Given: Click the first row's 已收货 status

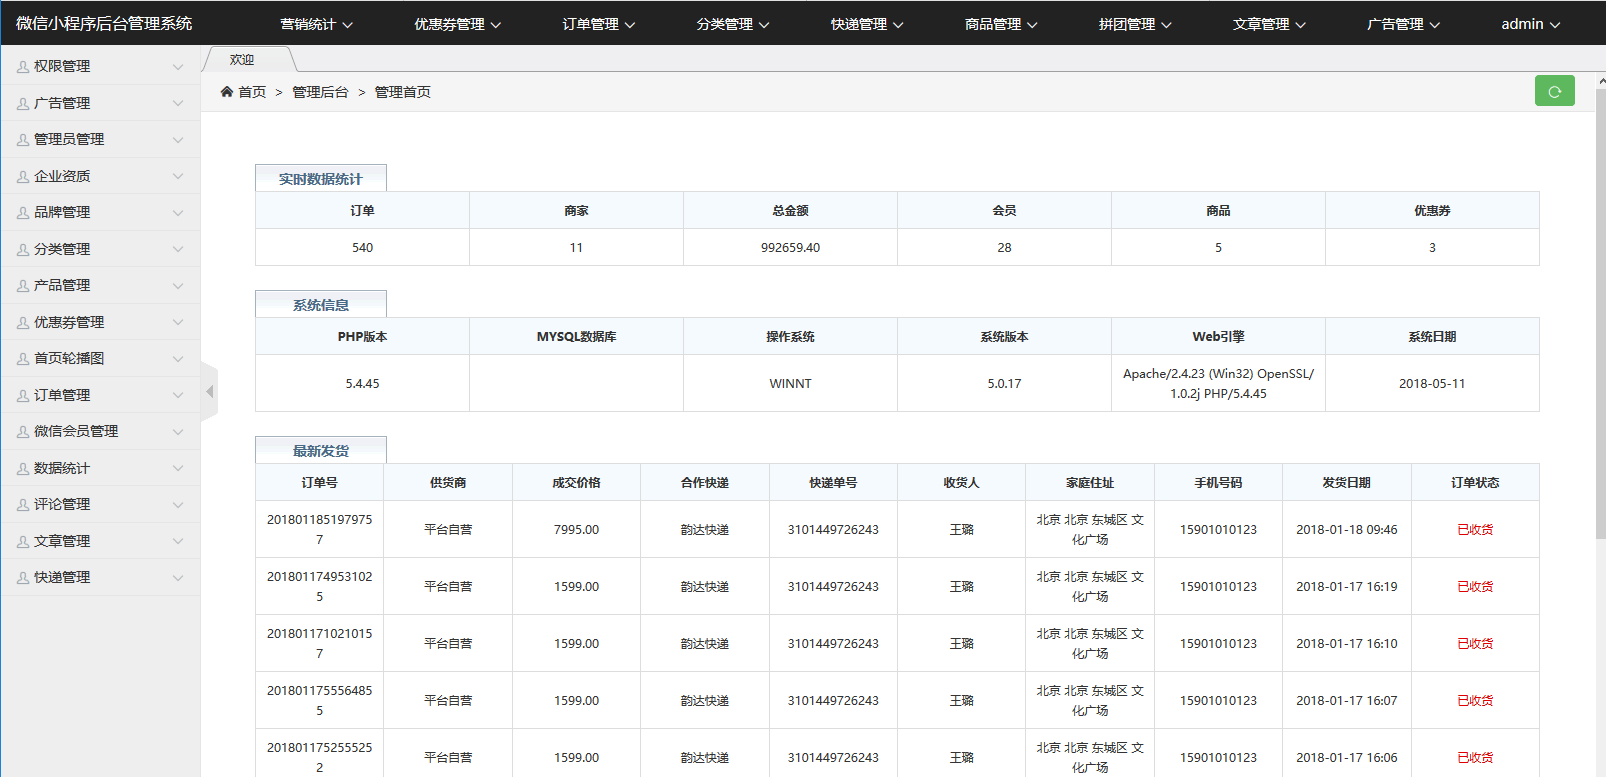Looking at the screenshot, I should click(1474, 530).
